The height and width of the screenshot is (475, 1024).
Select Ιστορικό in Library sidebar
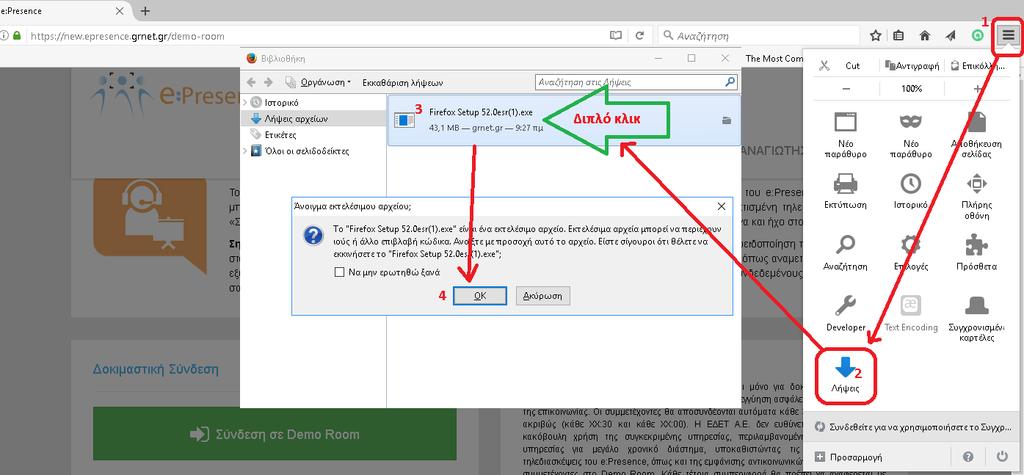pyautogui.click(x=281, y=103)
